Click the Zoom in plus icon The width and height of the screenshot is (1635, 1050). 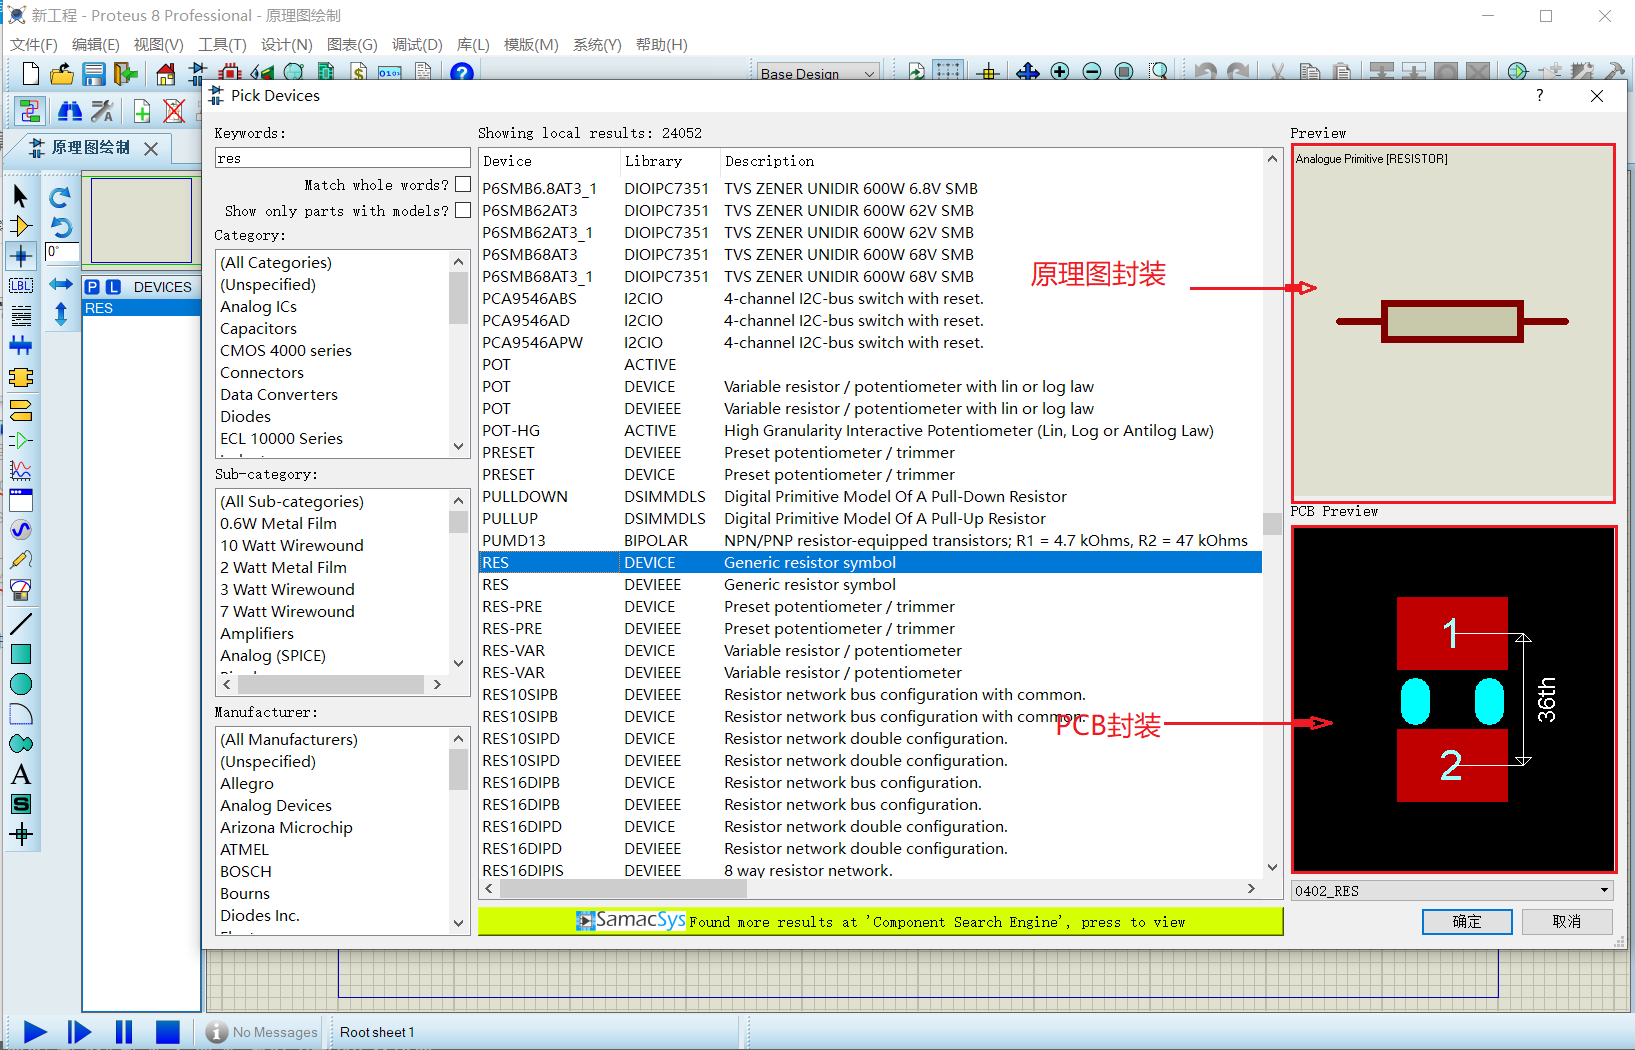pyautogui.click(x=1060, y=71)
